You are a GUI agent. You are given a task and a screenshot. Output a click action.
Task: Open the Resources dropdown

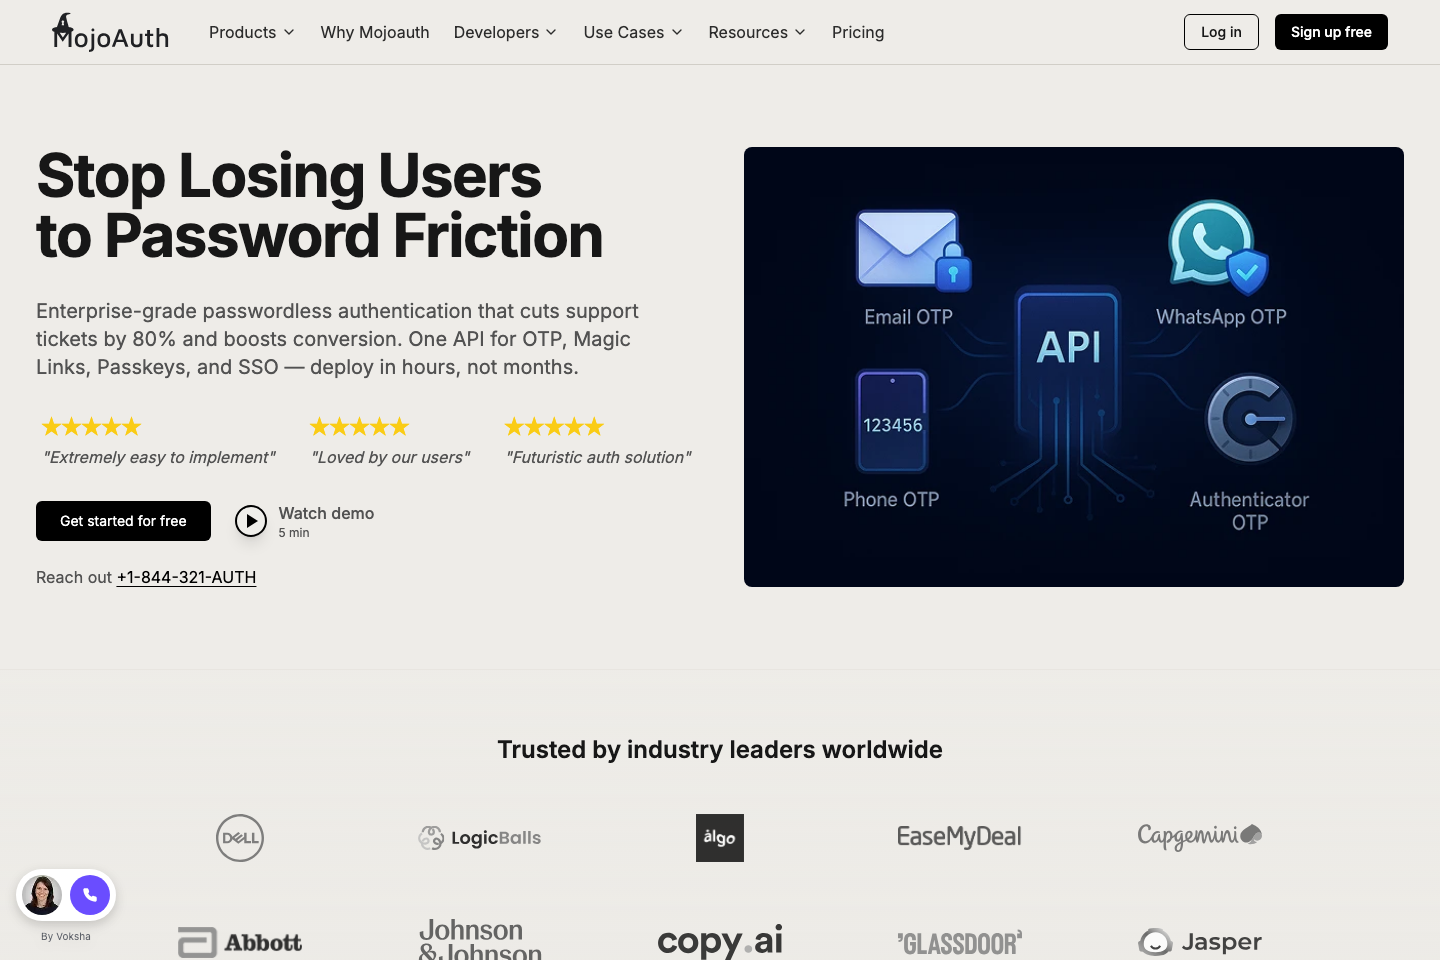click(757, 32)
